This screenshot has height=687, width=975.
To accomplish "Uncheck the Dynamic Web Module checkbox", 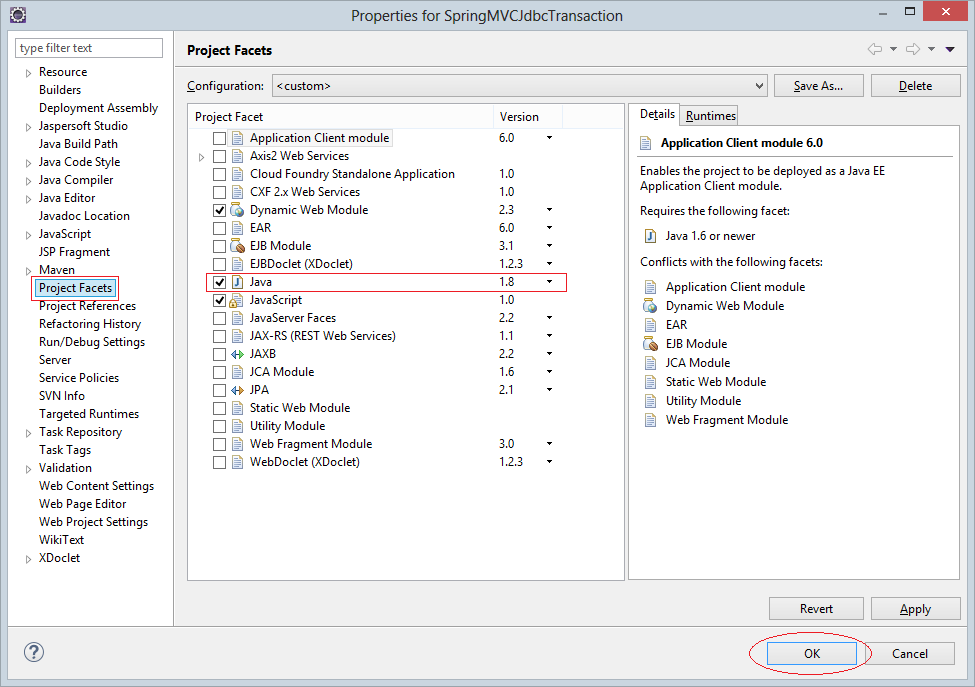I will point(219,210).
